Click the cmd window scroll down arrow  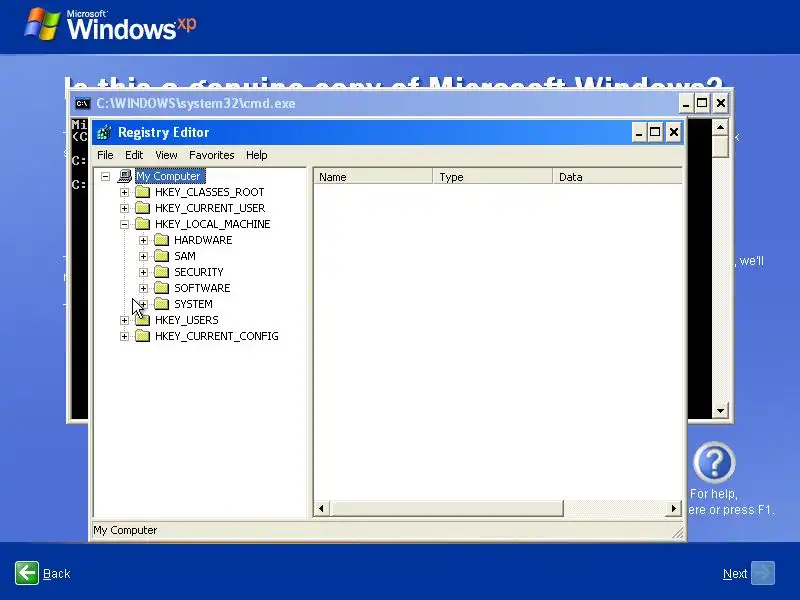pos(720,411)
